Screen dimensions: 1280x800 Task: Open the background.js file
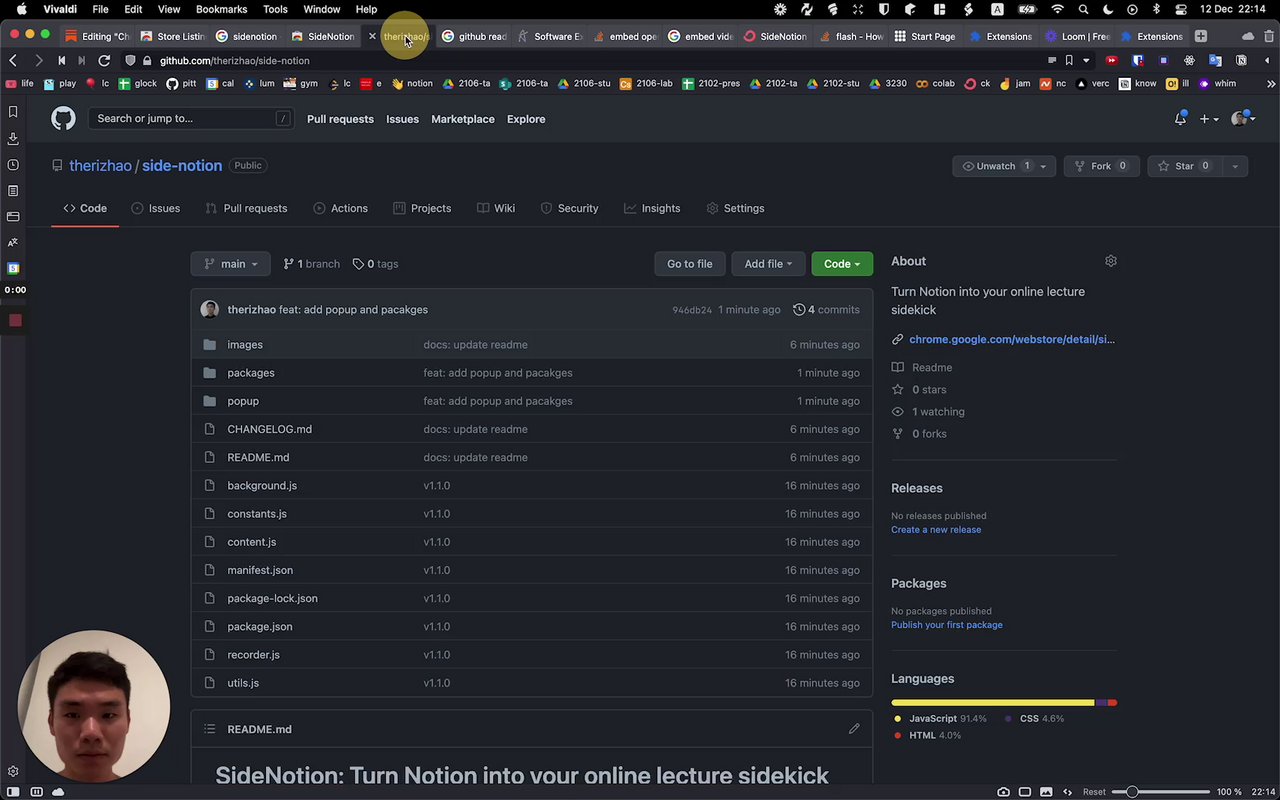(x=262, y=486)
